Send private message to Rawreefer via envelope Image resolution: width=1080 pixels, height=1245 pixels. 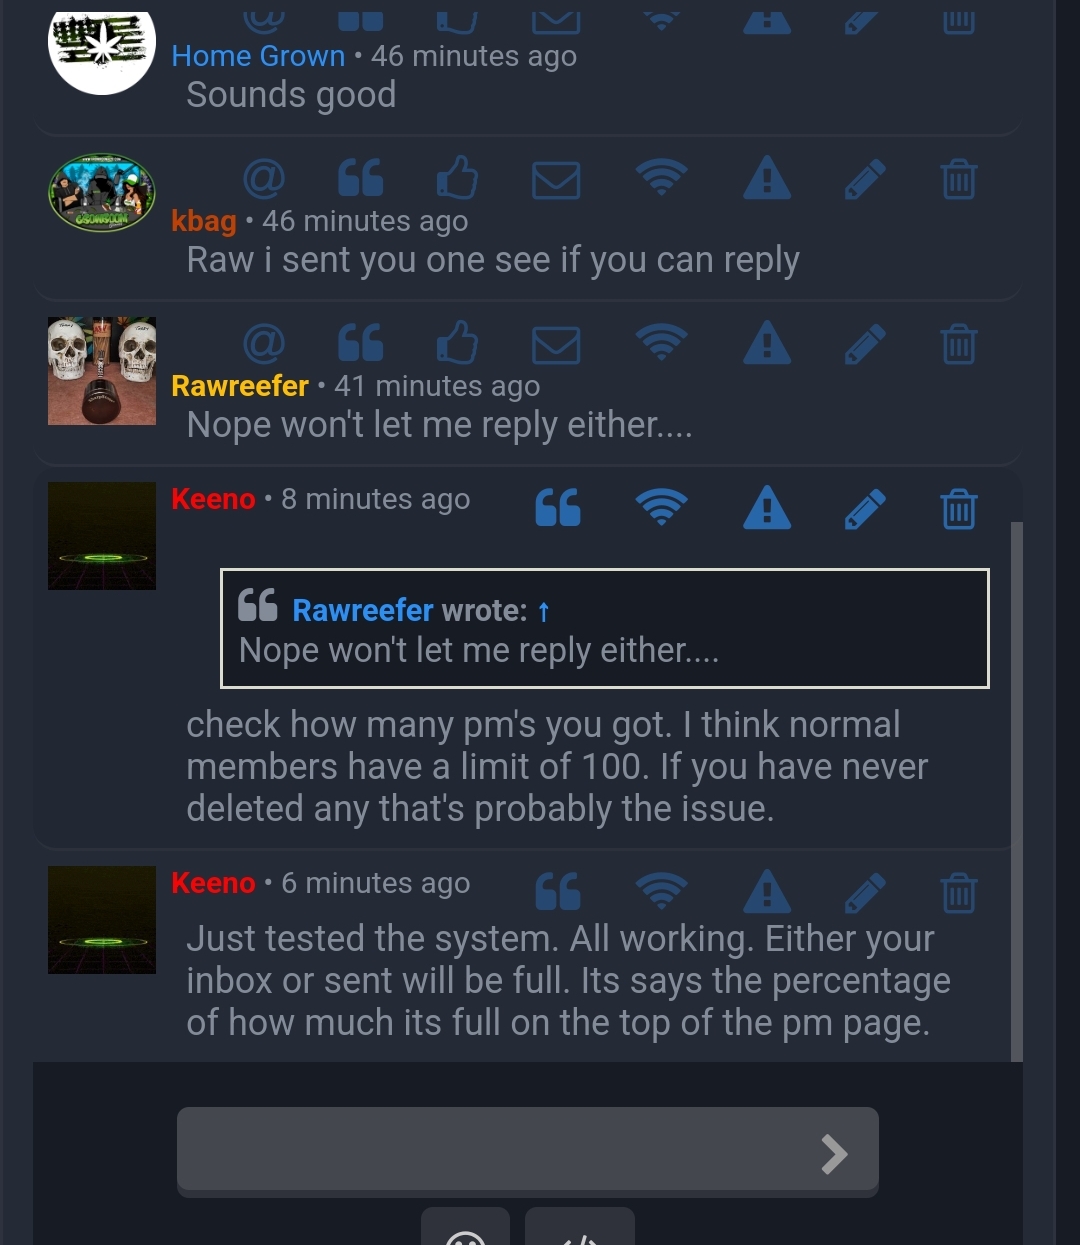(x=556, y=345)
